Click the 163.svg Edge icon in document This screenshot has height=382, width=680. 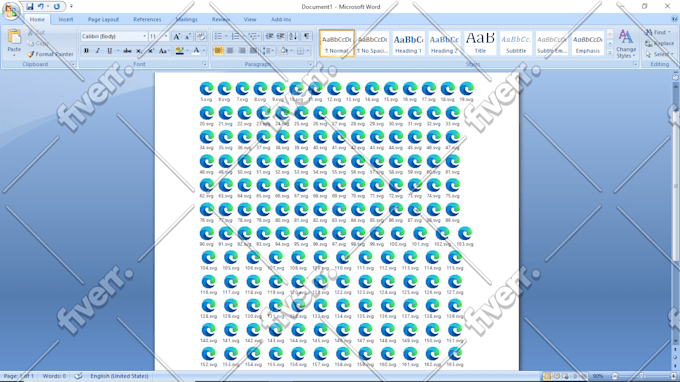pyautogui.click(x=454, y=354)
